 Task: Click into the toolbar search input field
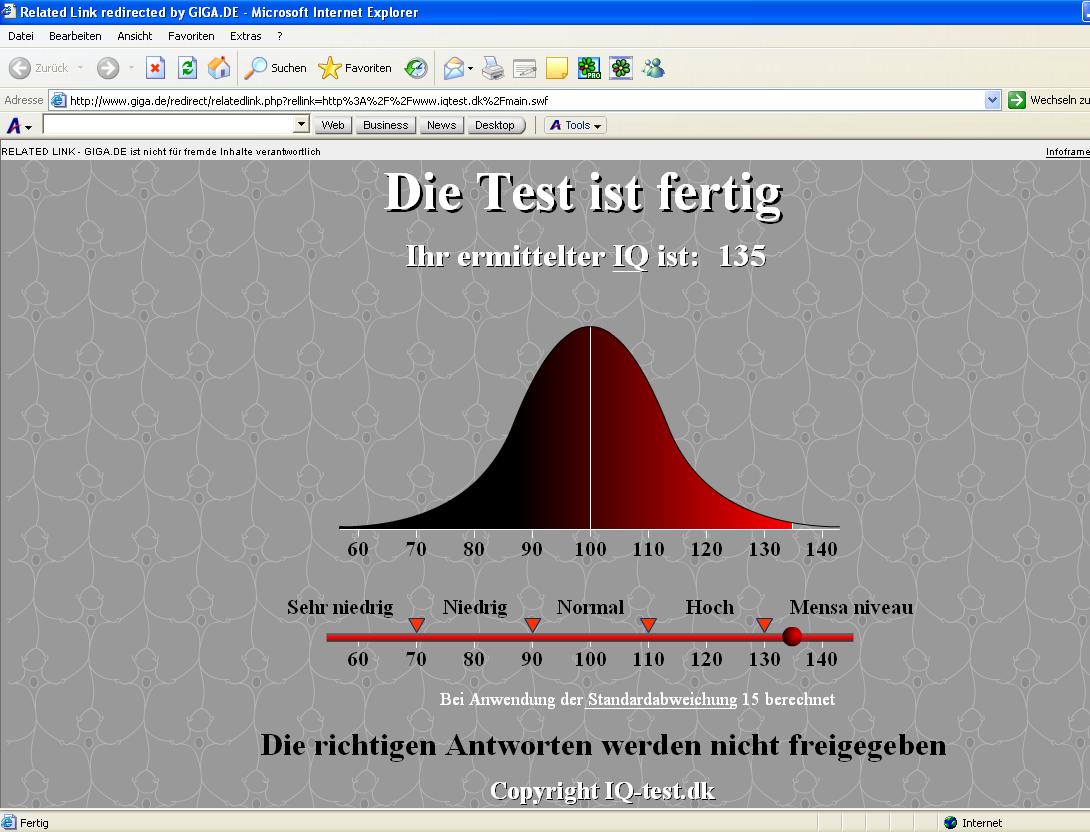tap(169, 124)
